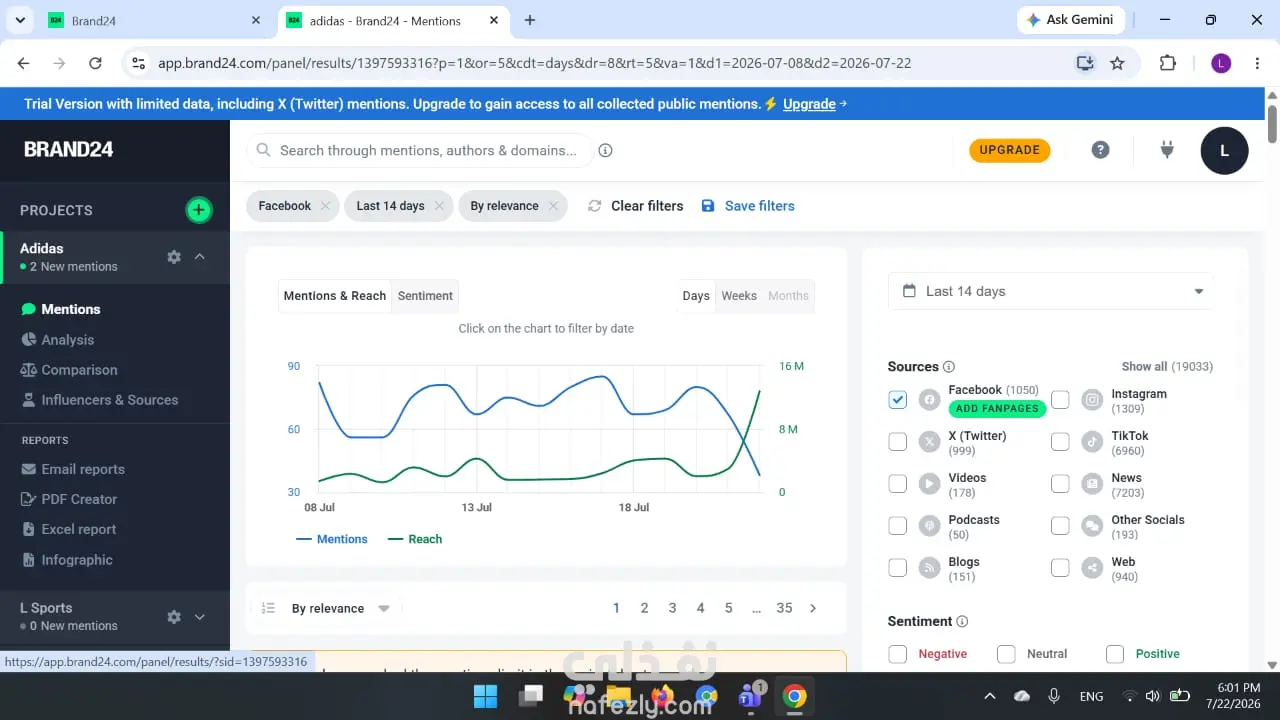Viewport: 1280px width, 720px height.
Task: Tick the Podcasts source checkbox
Action: [898, 526]
